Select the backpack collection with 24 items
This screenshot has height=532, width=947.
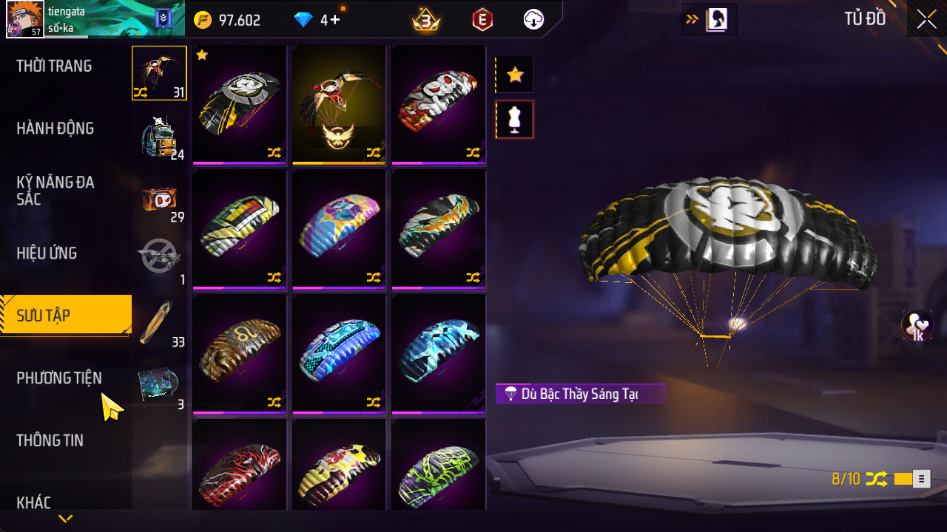click(159, 137)
